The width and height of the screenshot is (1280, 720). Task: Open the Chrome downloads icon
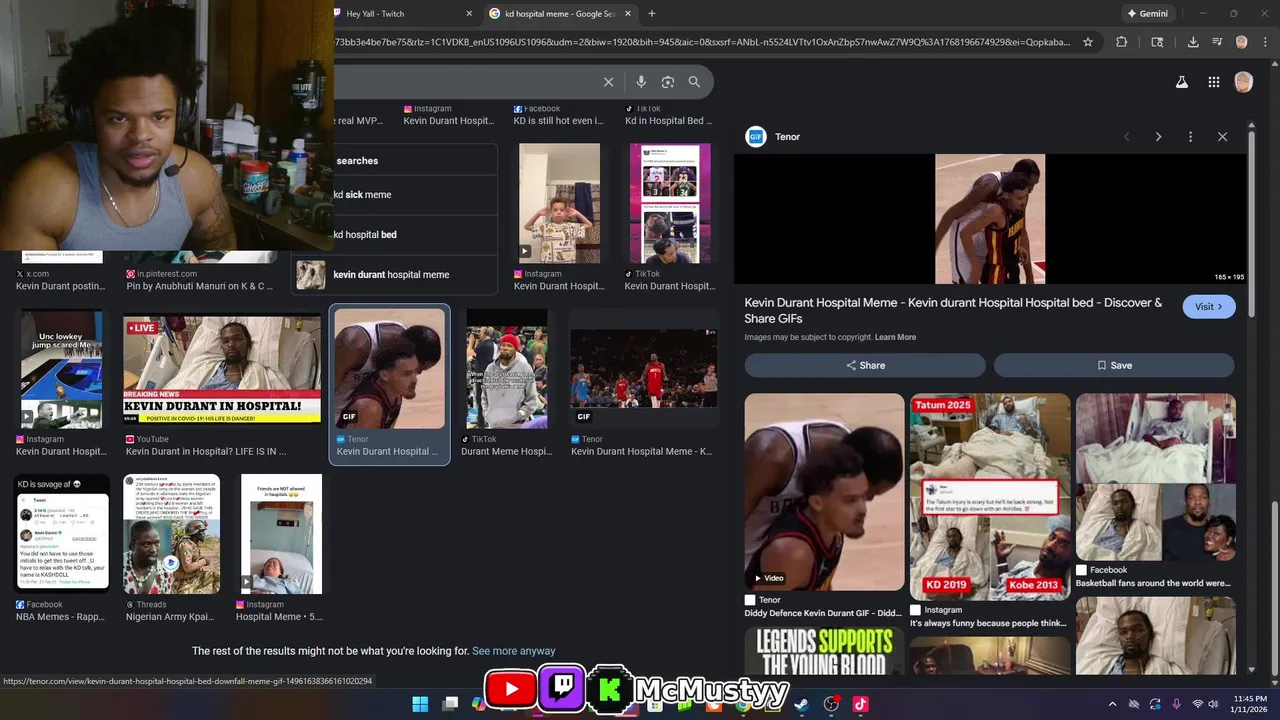pyautogui.click(x=1193, y=42)
